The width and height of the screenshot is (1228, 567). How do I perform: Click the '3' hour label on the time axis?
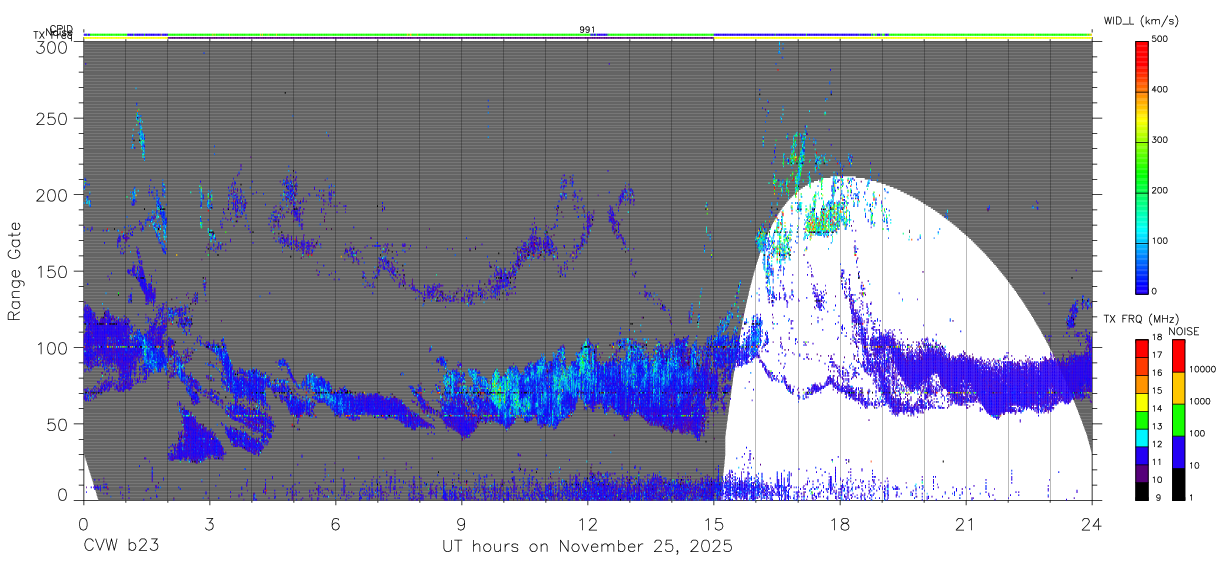[209, 524]
